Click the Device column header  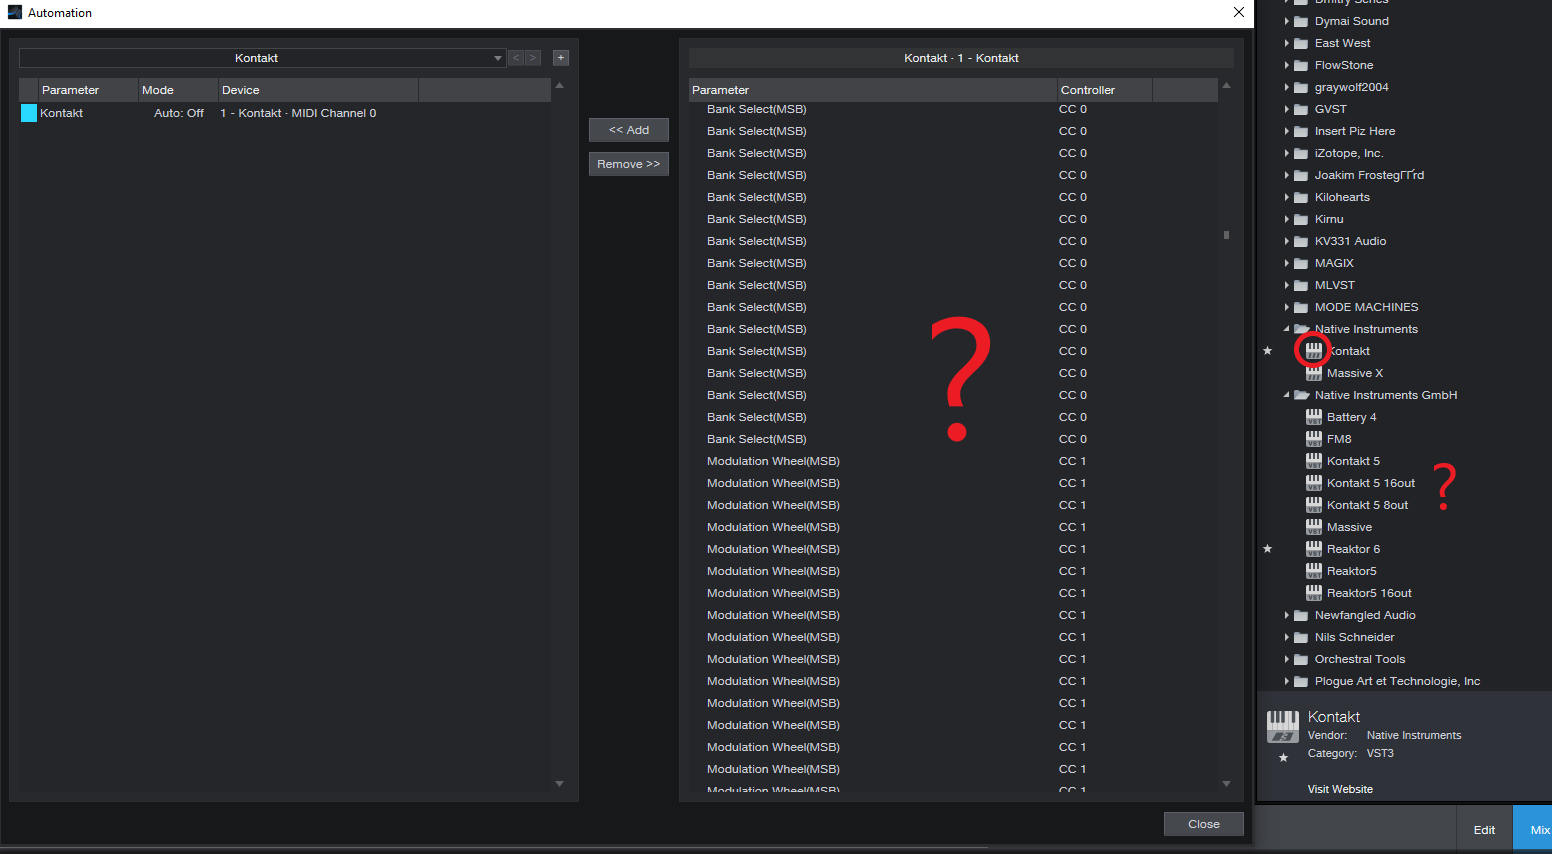tap(318, 90)
